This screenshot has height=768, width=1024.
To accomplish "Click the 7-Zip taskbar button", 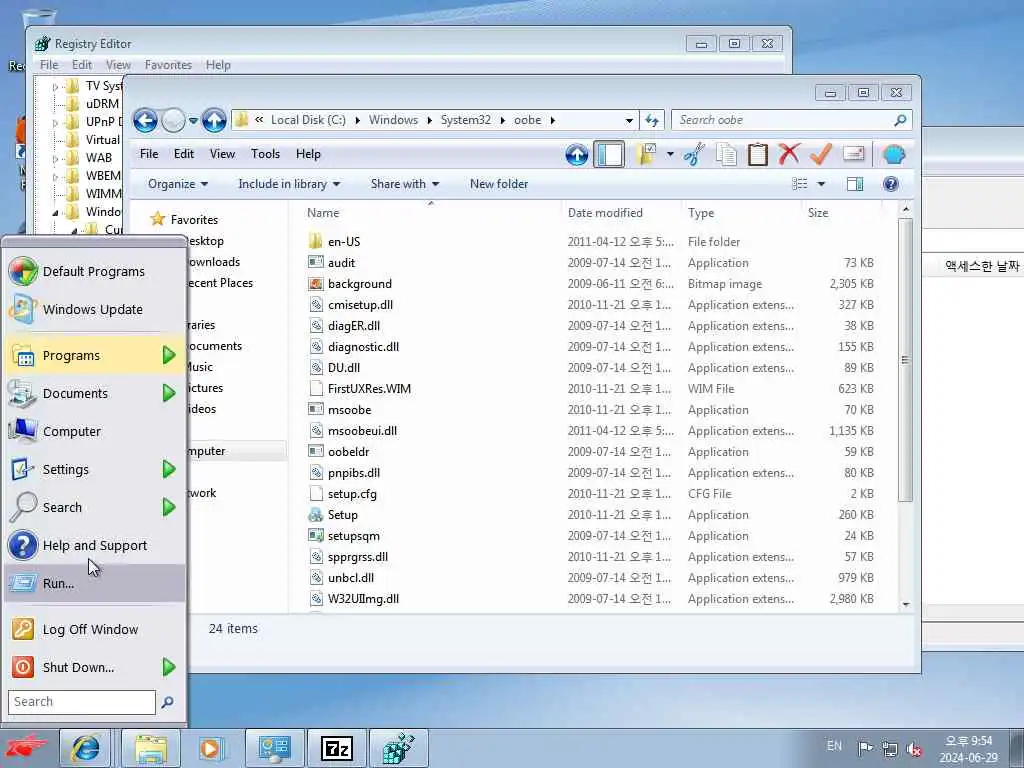I will pyautogui.click(x=337, y=748).
